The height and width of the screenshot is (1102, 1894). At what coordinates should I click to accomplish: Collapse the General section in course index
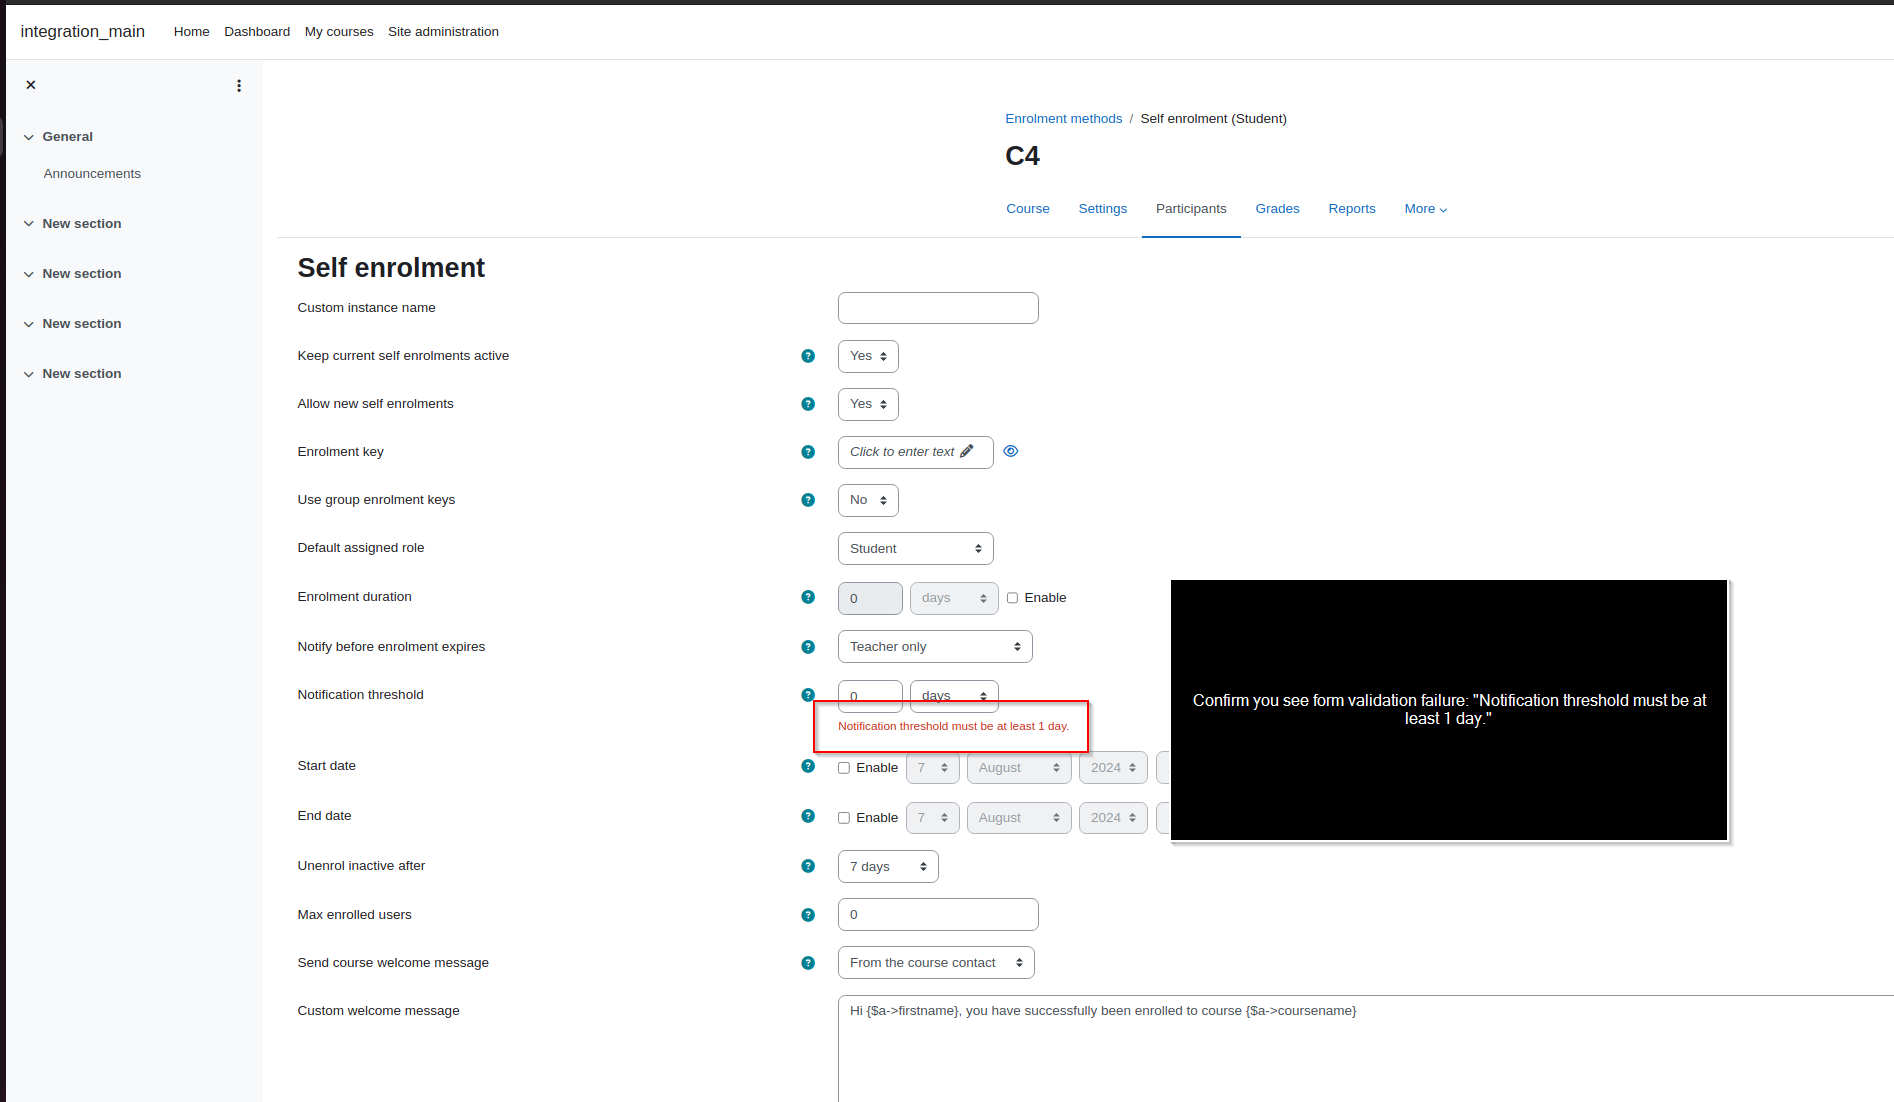coord(29,137)
